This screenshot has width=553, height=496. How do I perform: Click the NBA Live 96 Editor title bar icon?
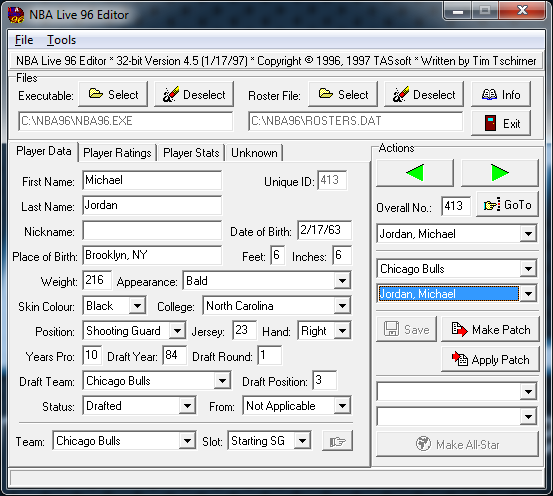pos(16,15)
